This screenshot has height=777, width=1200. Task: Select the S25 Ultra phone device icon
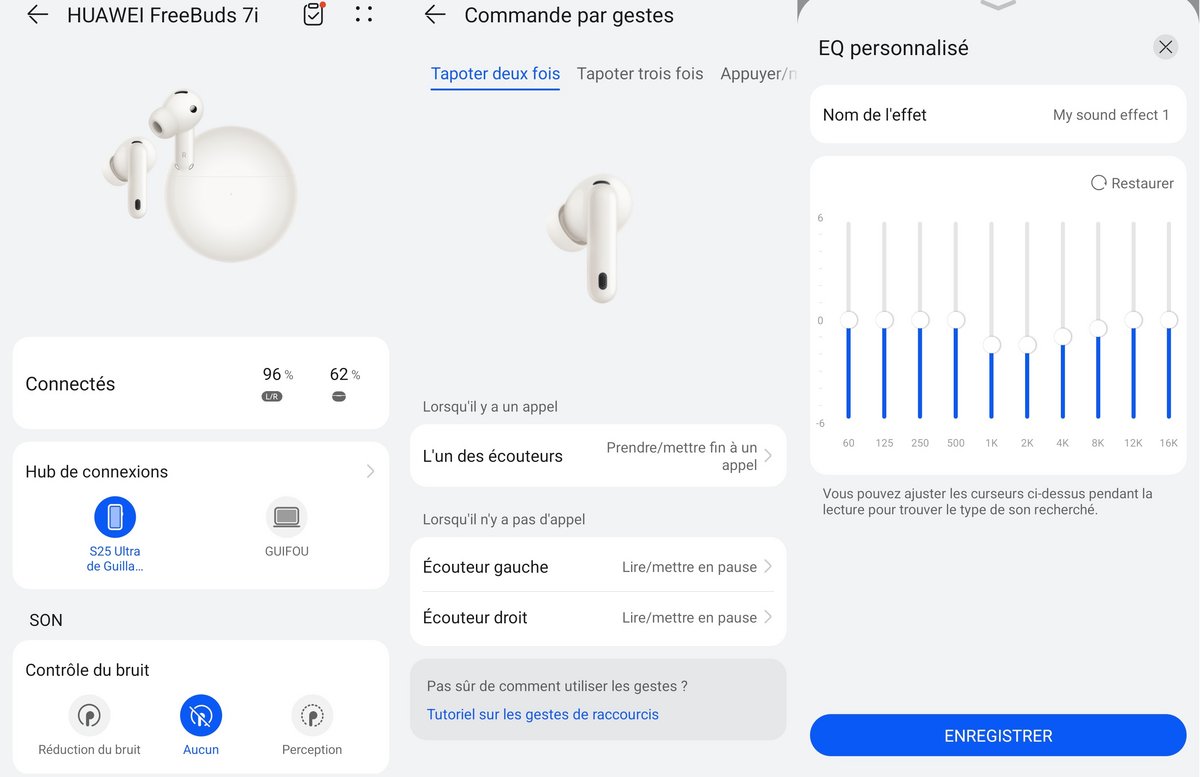(x=115, y=517)
